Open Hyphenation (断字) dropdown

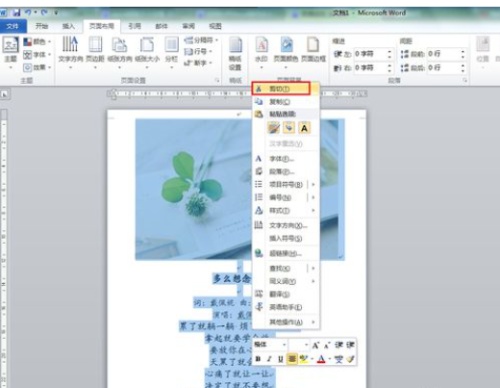(x=199, y=63)
